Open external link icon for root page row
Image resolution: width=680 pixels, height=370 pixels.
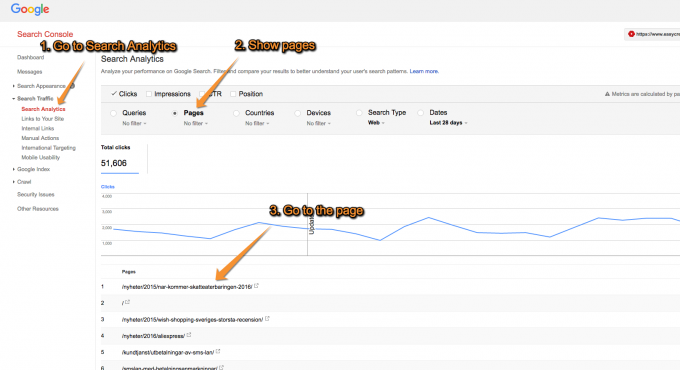[128, 302]
